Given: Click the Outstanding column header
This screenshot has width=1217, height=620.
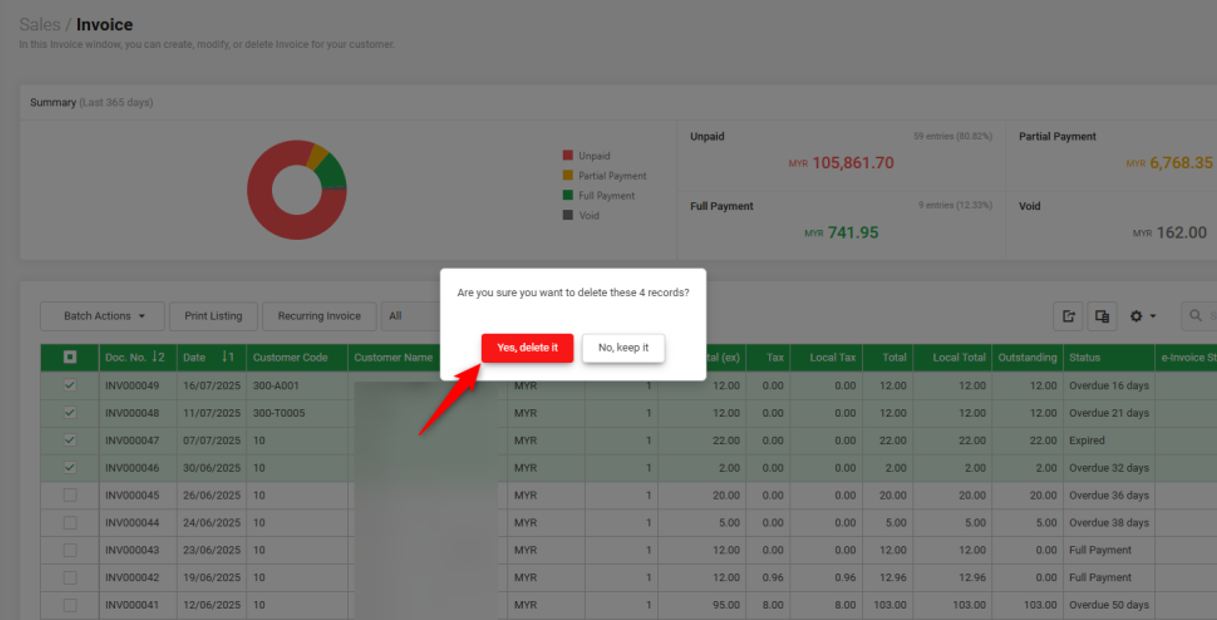Looking at the screenshot, I should (x=1027, y=357).
